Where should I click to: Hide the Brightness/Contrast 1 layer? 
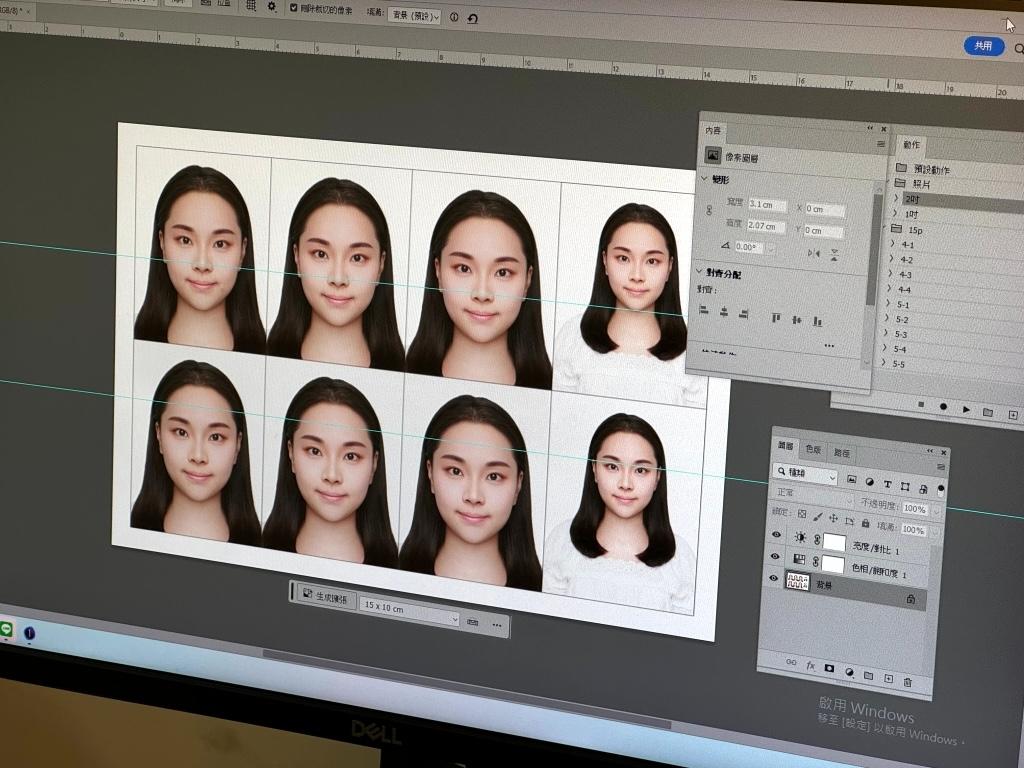pos(776,534)
